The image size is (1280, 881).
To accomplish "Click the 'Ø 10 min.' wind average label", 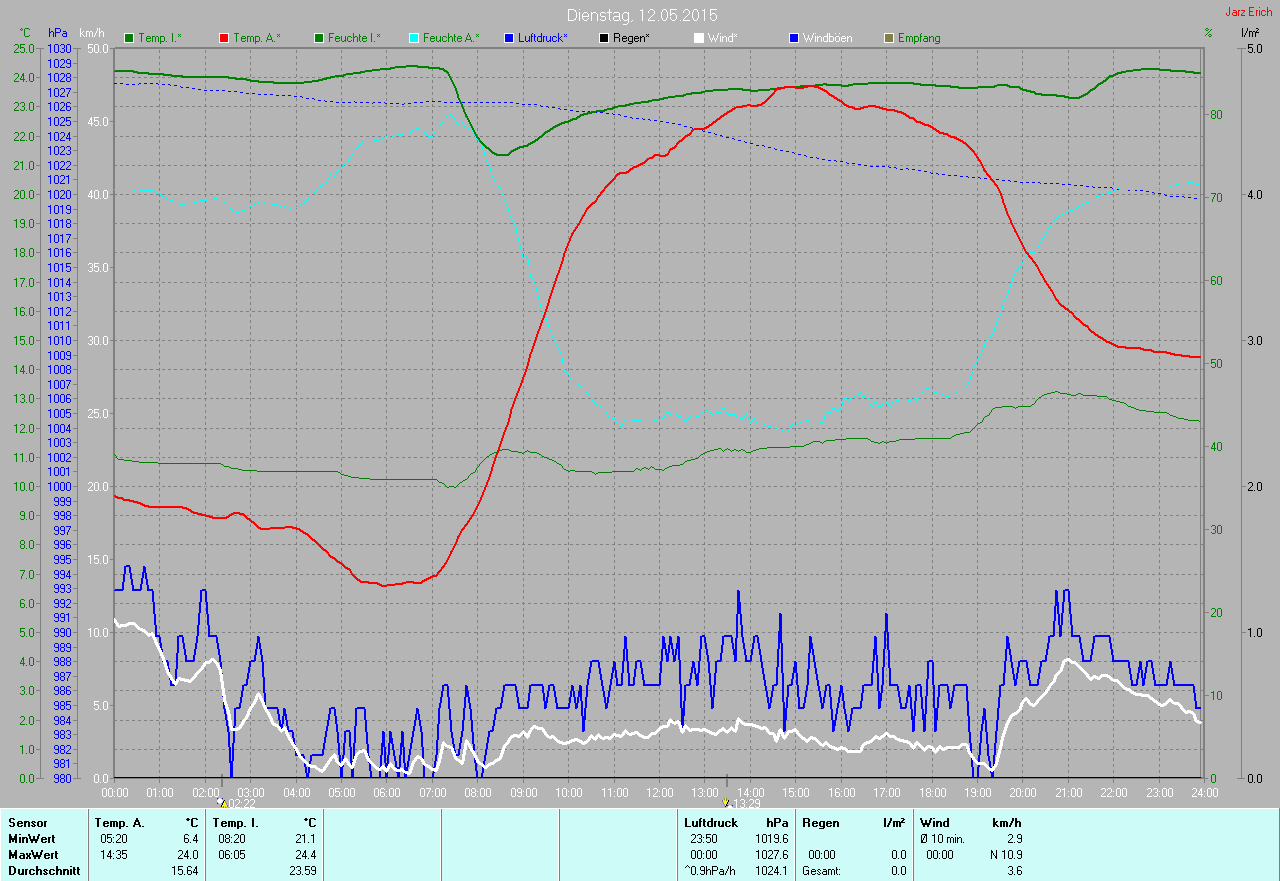I will point(943,839).
